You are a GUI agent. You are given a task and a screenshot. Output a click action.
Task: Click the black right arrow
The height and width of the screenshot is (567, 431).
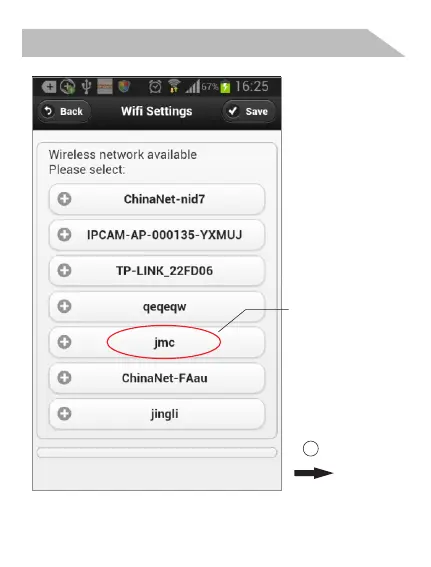[x=313, y=473]
